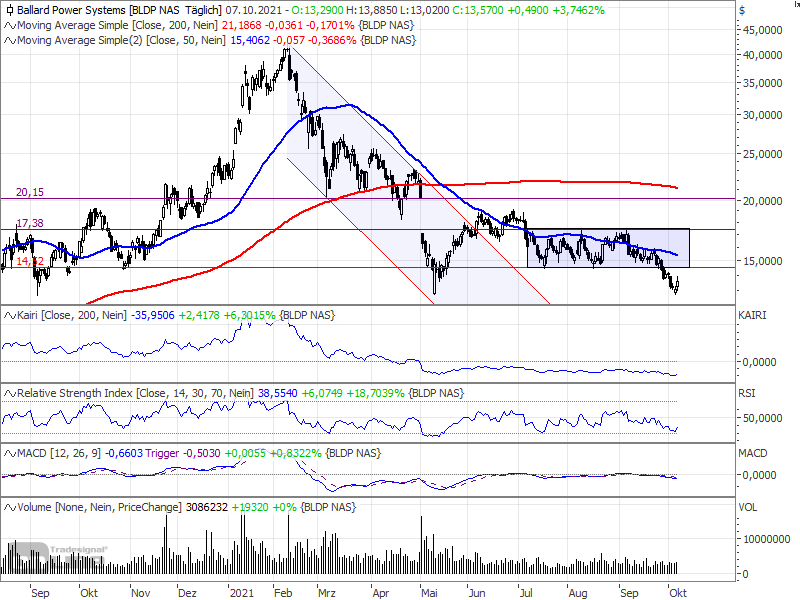Click the MACD Trigger label
Image resolution: width=800 pixels, height=600 pixels.
[162, 453]
